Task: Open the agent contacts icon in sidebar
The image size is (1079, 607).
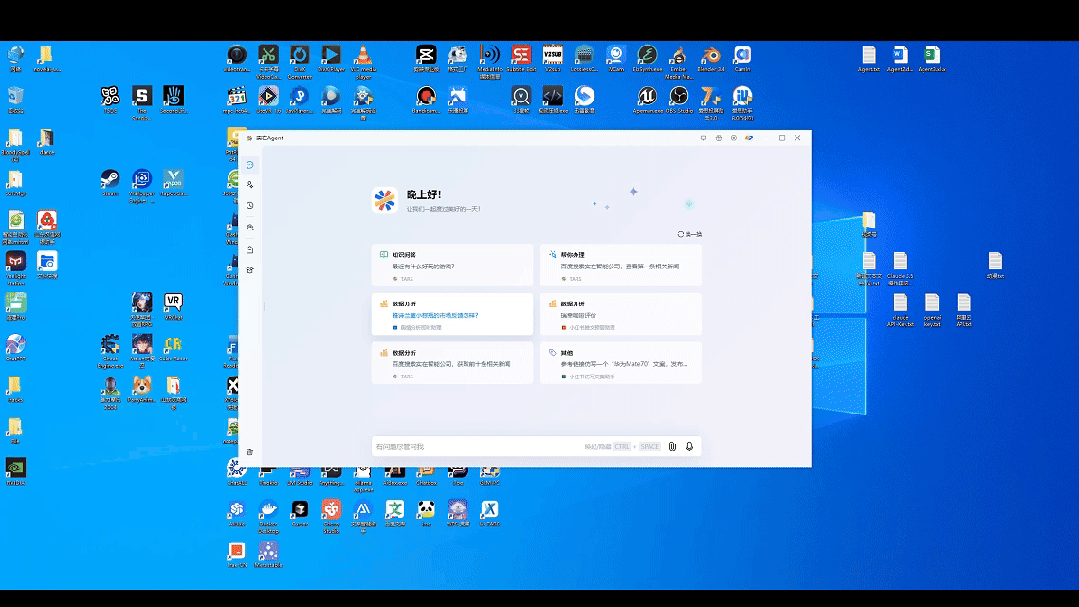Action: [250, 185]
